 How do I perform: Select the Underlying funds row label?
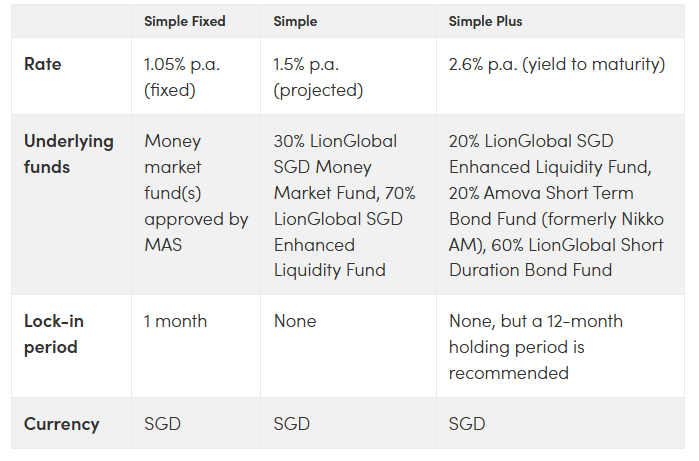[x=69, y=154]
